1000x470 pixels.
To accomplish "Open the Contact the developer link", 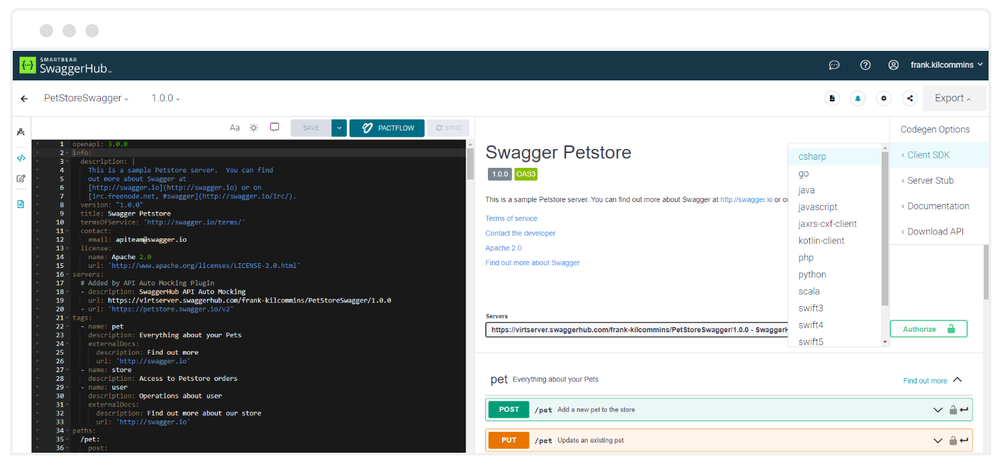I will click(x=520, y=233).
